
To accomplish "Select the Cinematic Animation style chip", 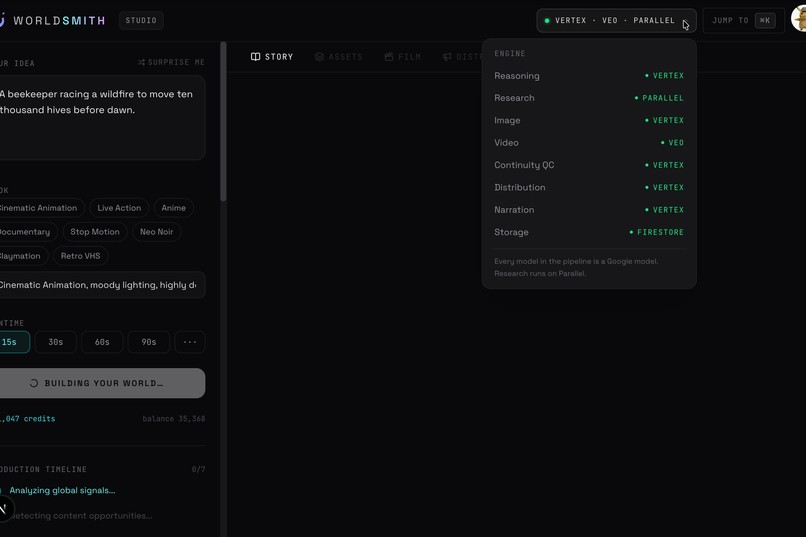I will 40,208.
